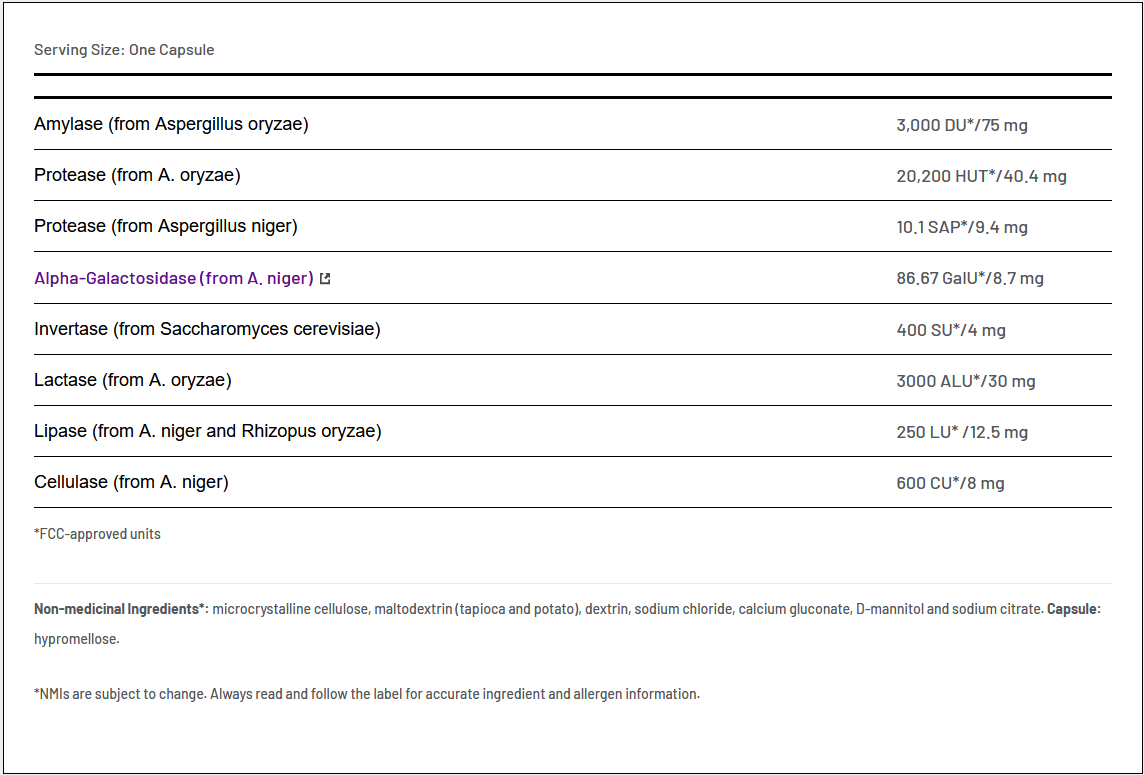Click the Non-medicinal Ingredients* heading text
Viewport: 1144px width, 775px height.
tap(121, 608)
